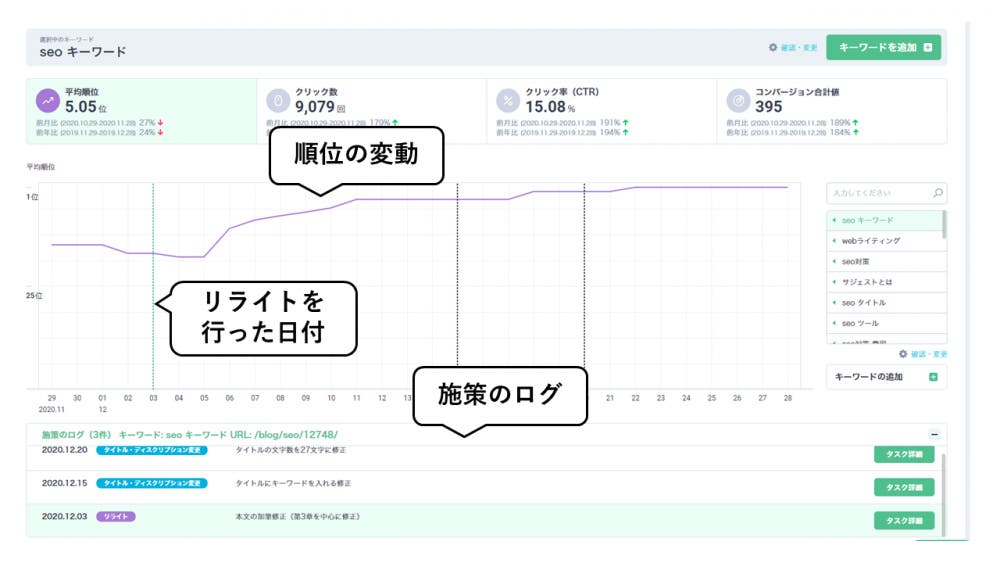
Task: Click green plus icon on キーワードの追加
Action: click(x=933, y=377)
